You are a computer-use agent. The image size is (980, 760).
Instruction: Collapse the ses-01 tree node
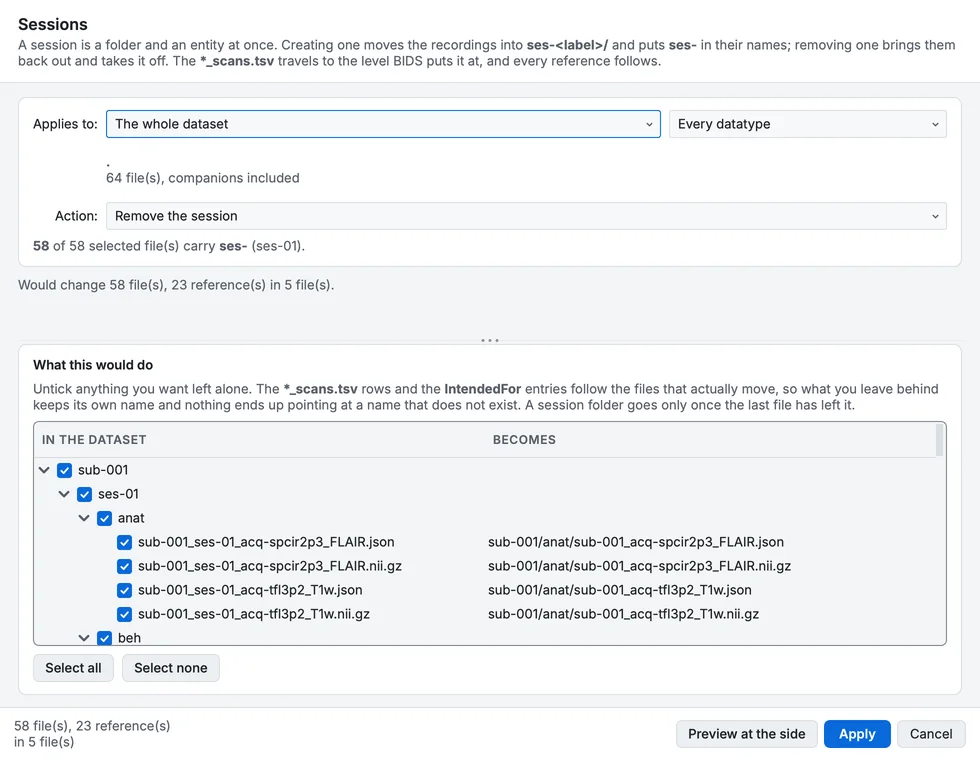coord(64,494)
